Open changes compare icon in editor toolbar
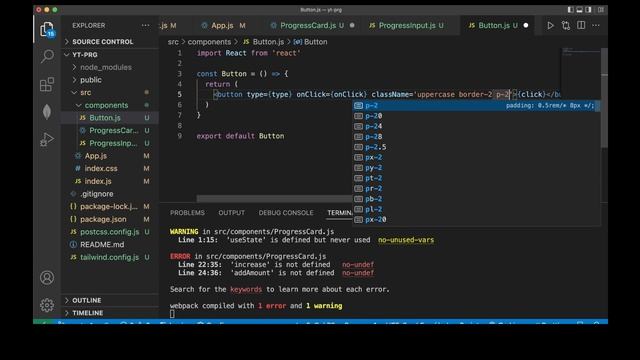The width and height of the screenshot is (640, 360). tap(566, 25)
